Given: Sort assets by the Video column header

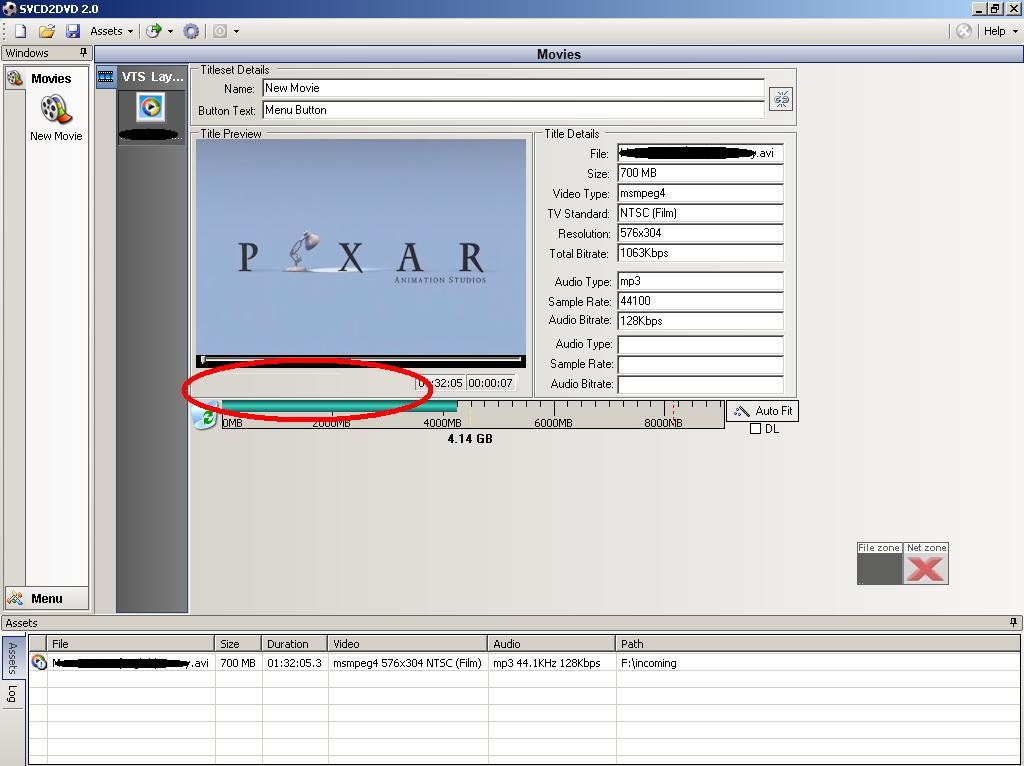Looking at the screenshot, I should point(408,644).
